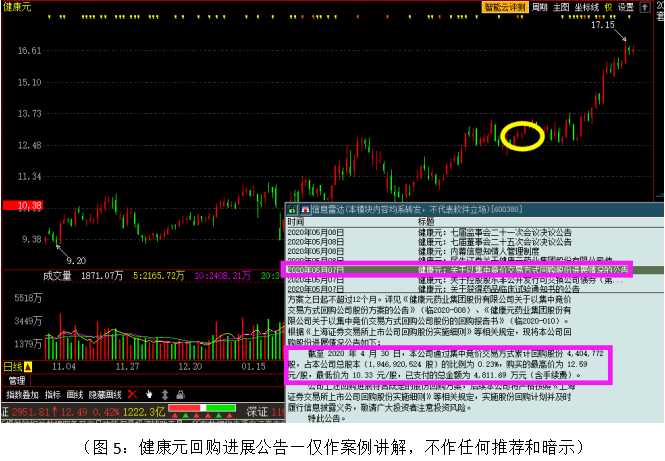Toggle 指数叠加 index overlay
This screenshot has width=665, height=461.
pyautogui.click(x=21, y=395)
